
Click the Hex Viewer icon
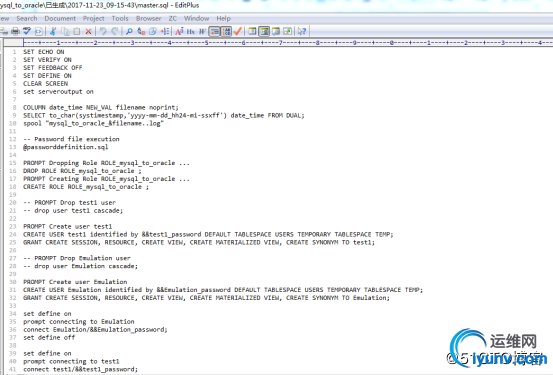[191, 31]
